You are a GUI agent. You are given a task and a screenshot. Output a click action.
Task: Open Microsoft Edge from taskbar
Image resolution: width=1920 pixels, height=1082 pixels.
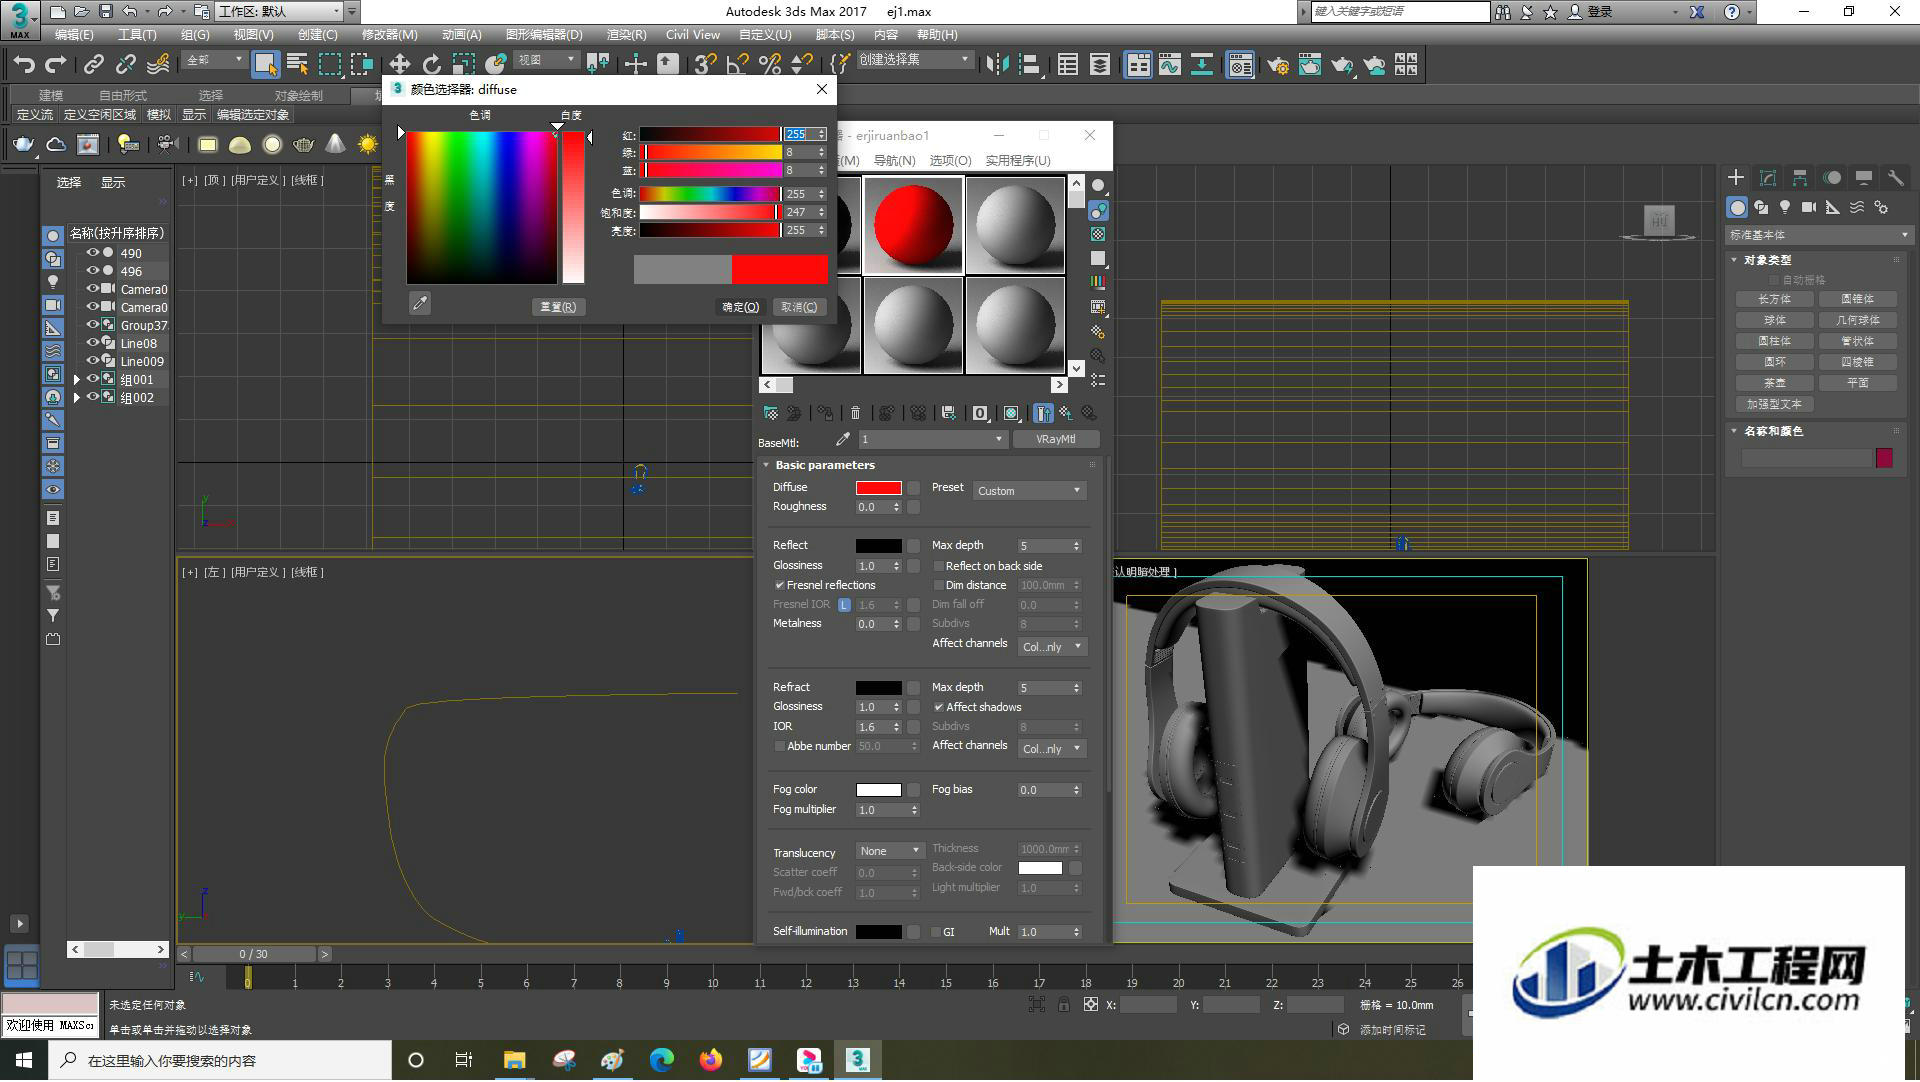pyautogui.click(x=662, y=1061)
